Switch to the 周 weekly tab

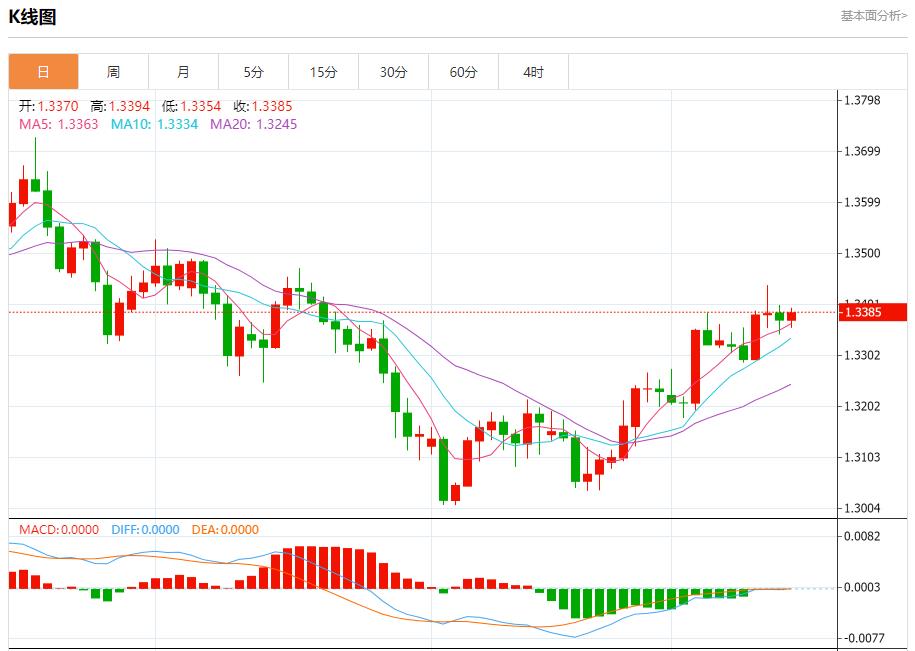(113, 72)
